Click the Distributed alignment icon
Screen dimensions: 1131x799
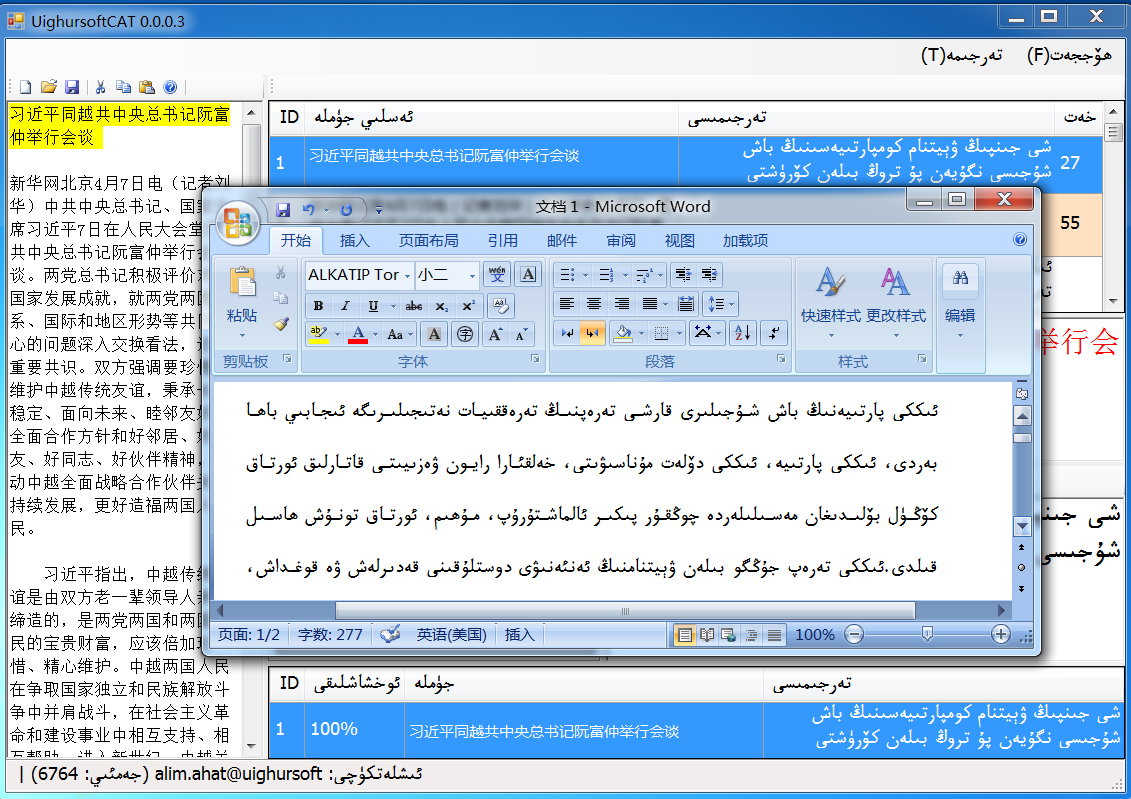click(x=686, y=304)
